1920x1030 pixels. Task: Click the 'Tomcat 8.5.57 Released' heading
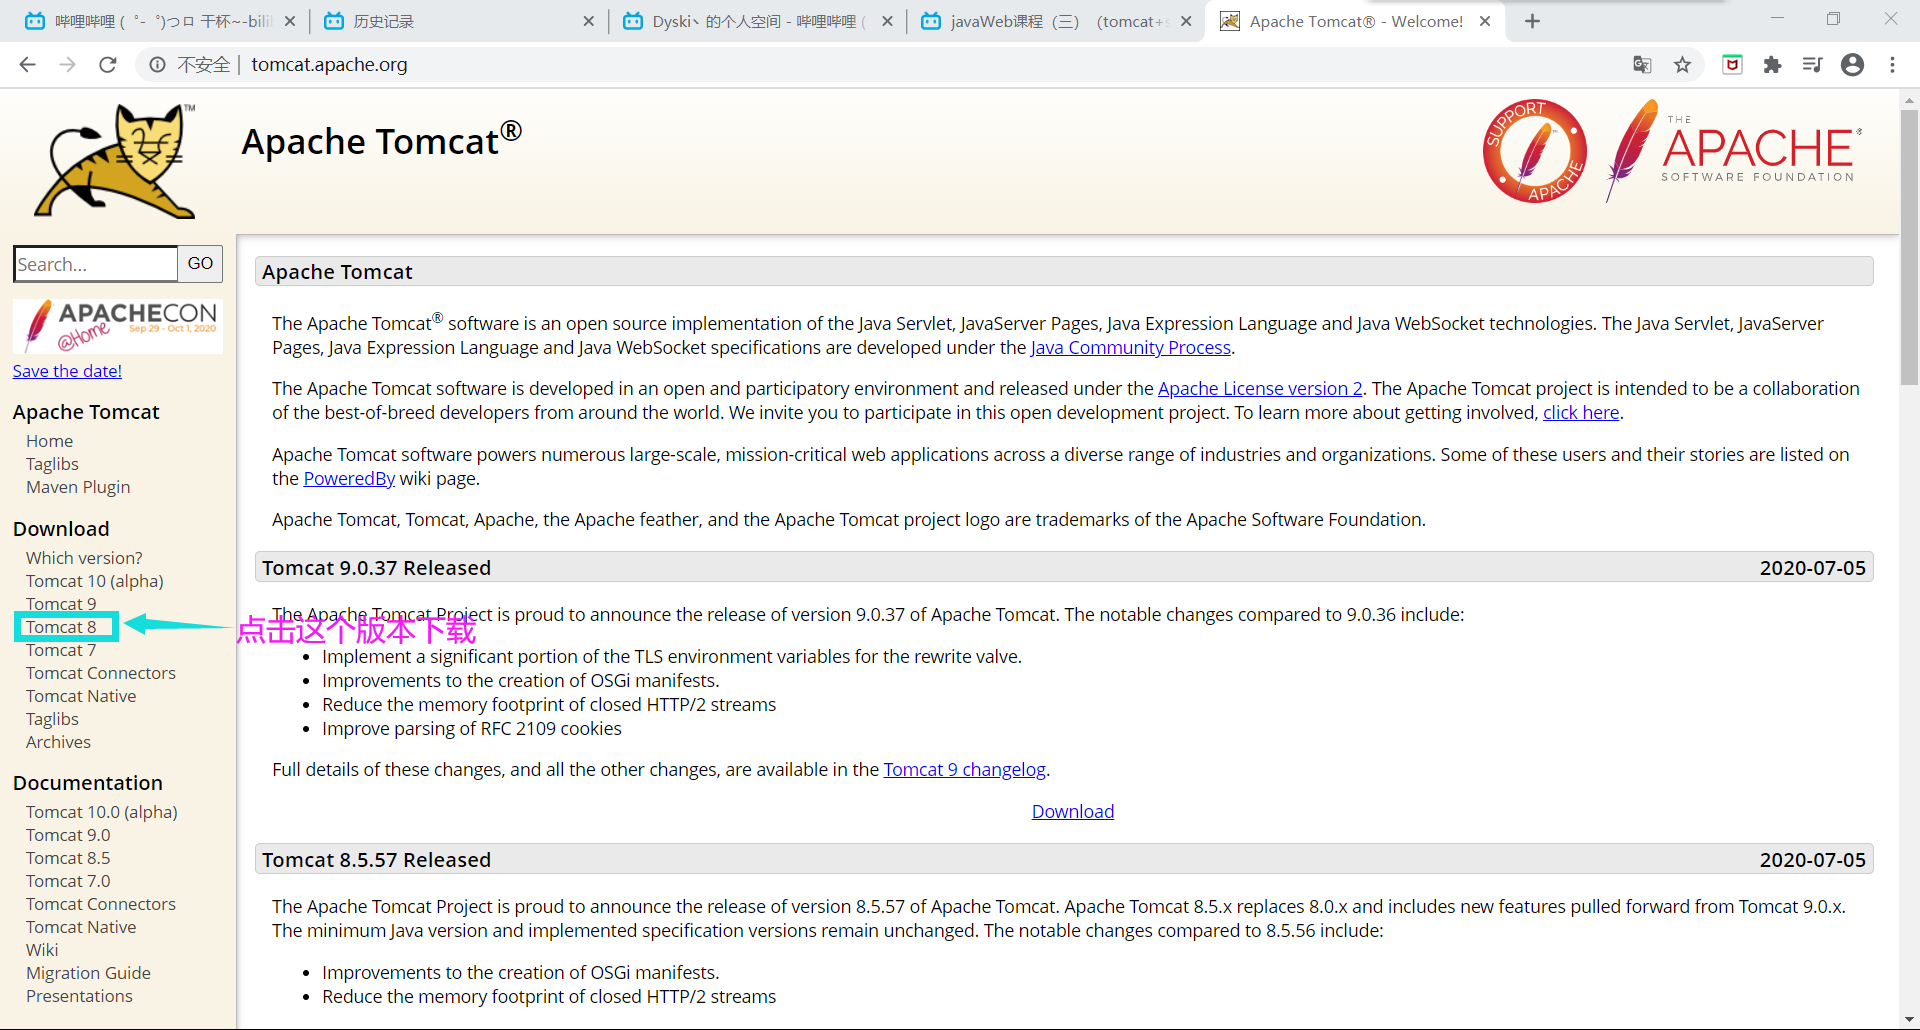click(376, 860)
